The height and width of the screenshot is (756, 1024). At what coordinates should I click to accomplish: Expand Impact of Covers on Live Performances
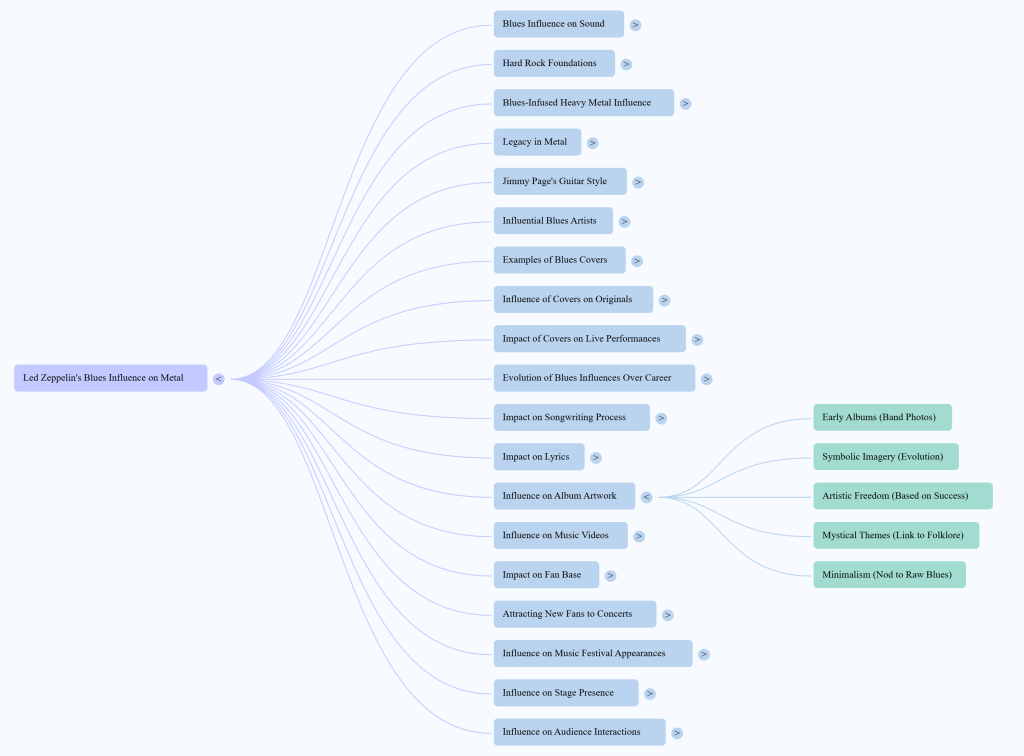pos(697,339)
